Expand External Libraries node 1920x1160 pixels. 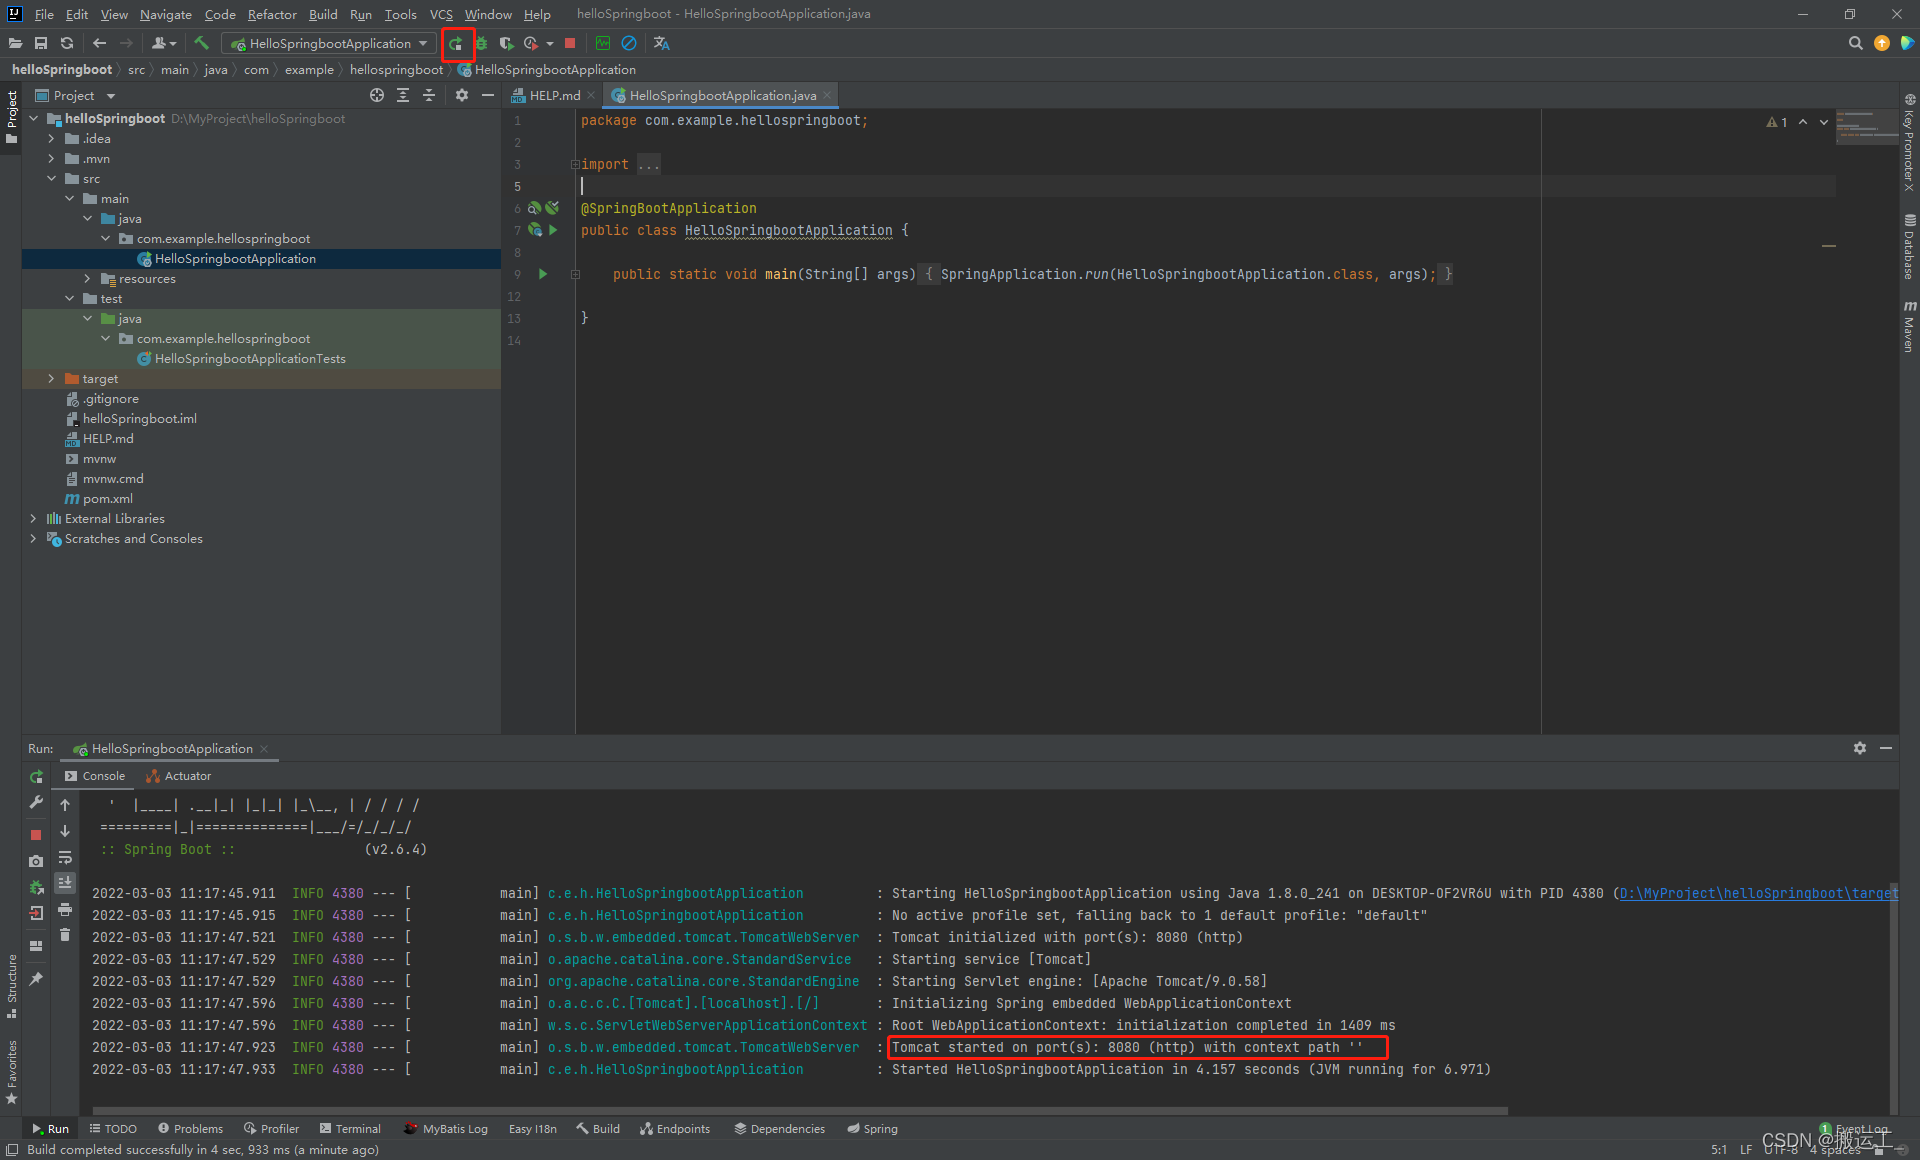pos(33,519)
